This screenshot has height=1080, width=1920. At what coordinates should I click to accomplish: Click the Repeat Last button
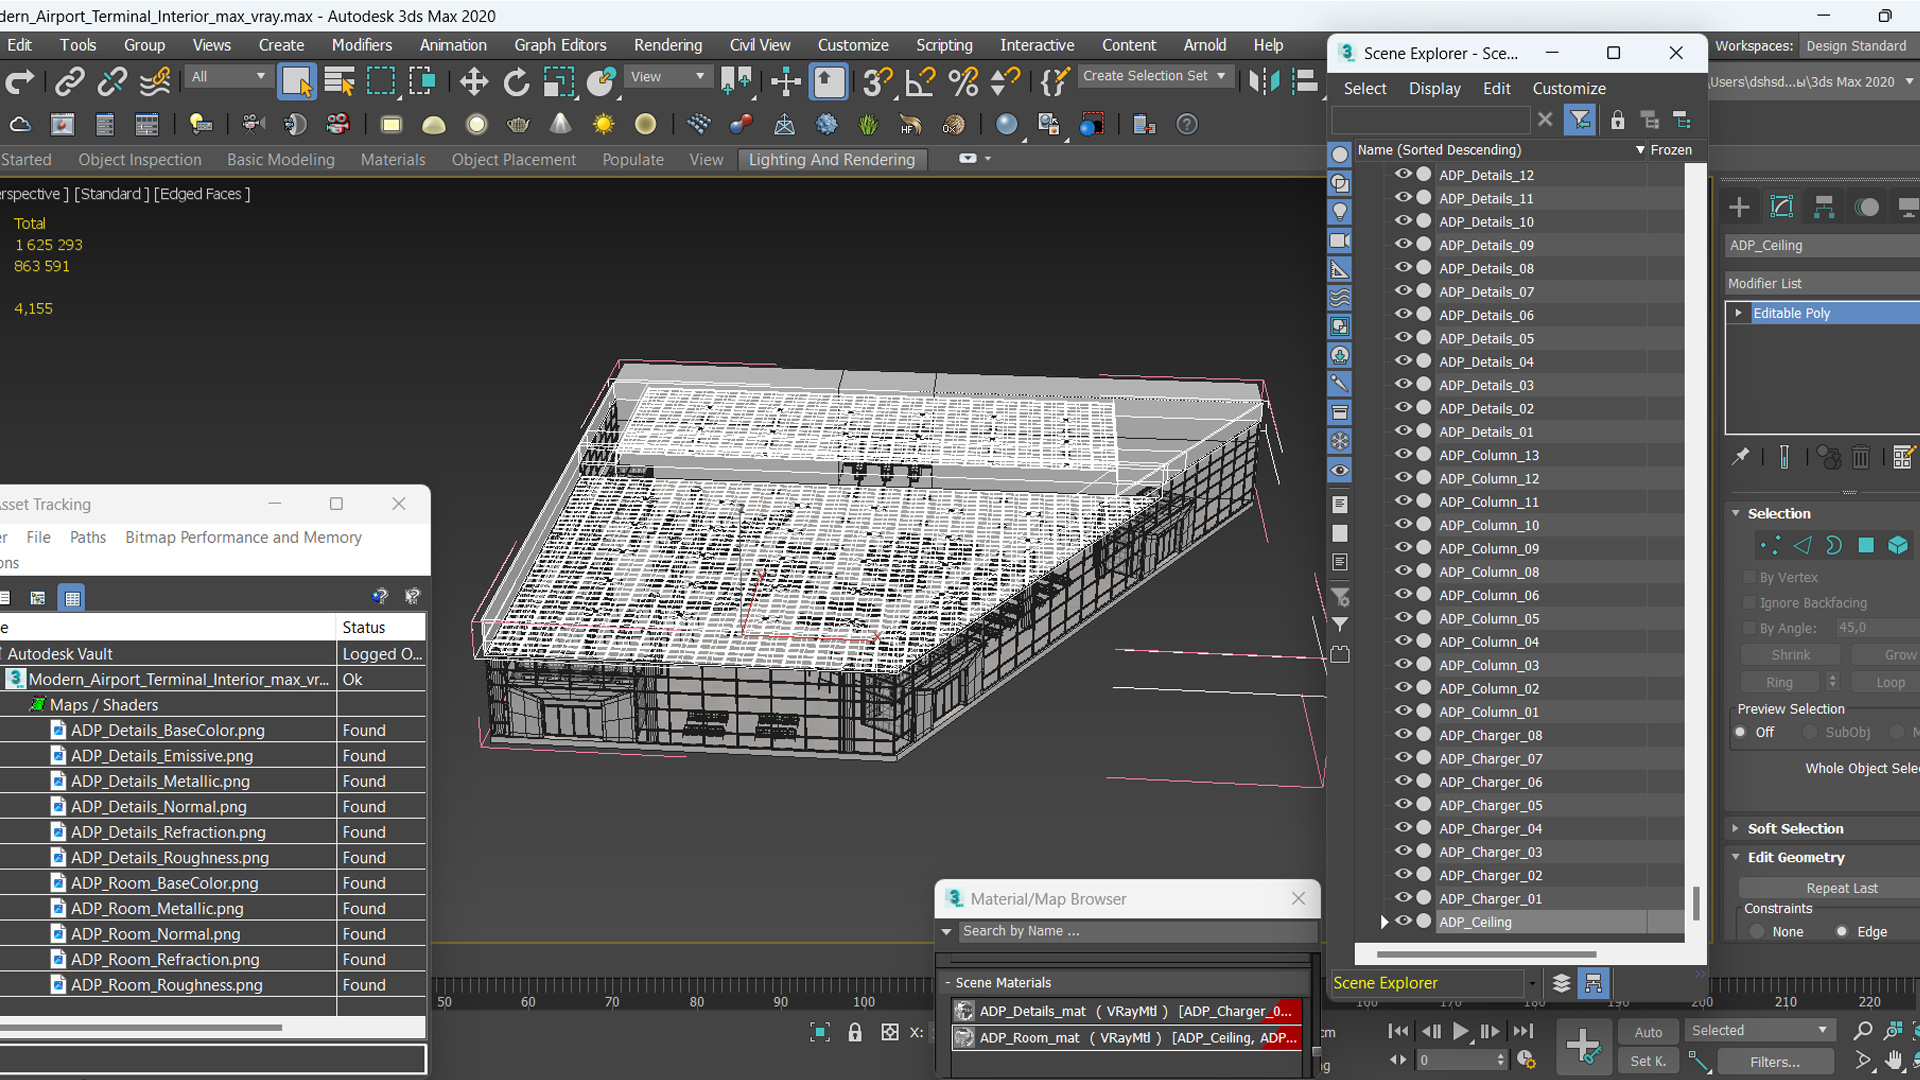[x=1841, y=888]
